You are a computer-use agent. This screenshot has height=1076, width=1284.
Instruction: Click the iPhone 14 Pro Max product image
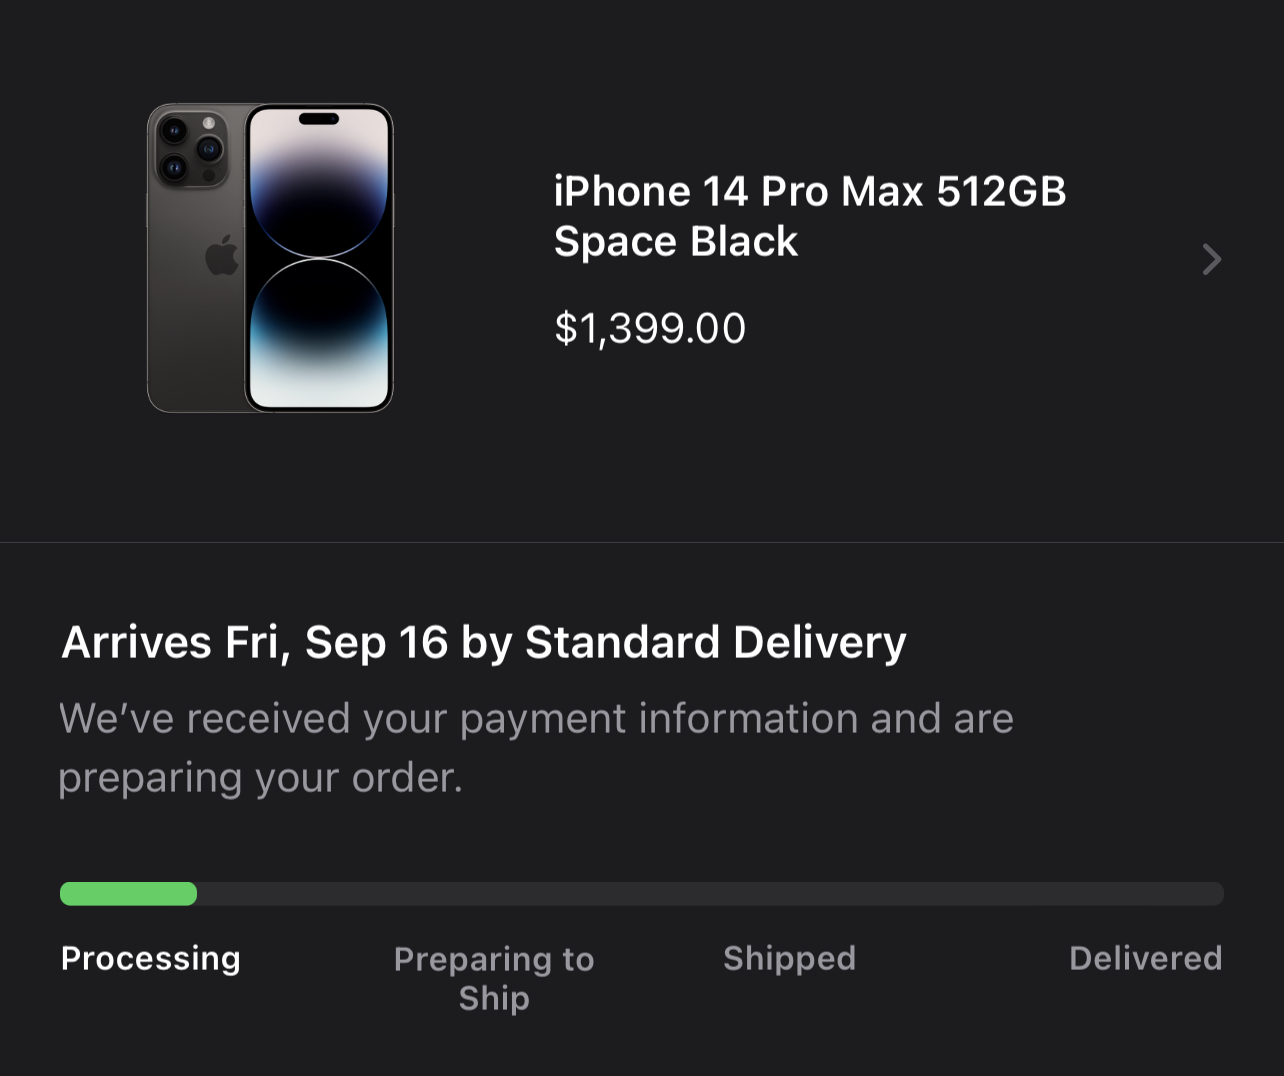click(270, 258)
